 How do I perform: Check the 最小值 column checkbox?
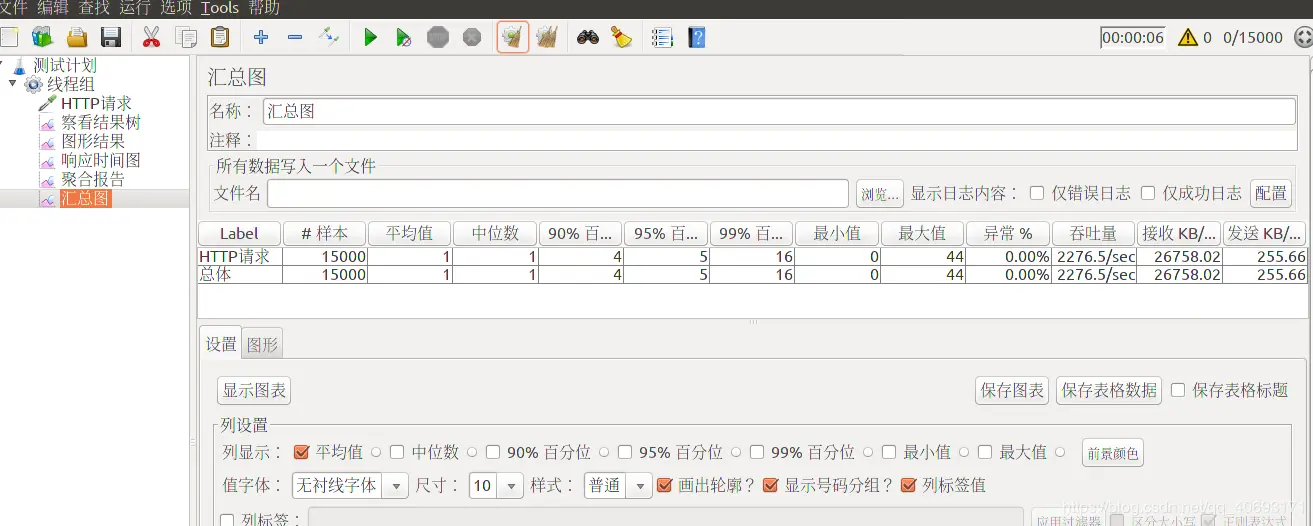tap(889, 452)
